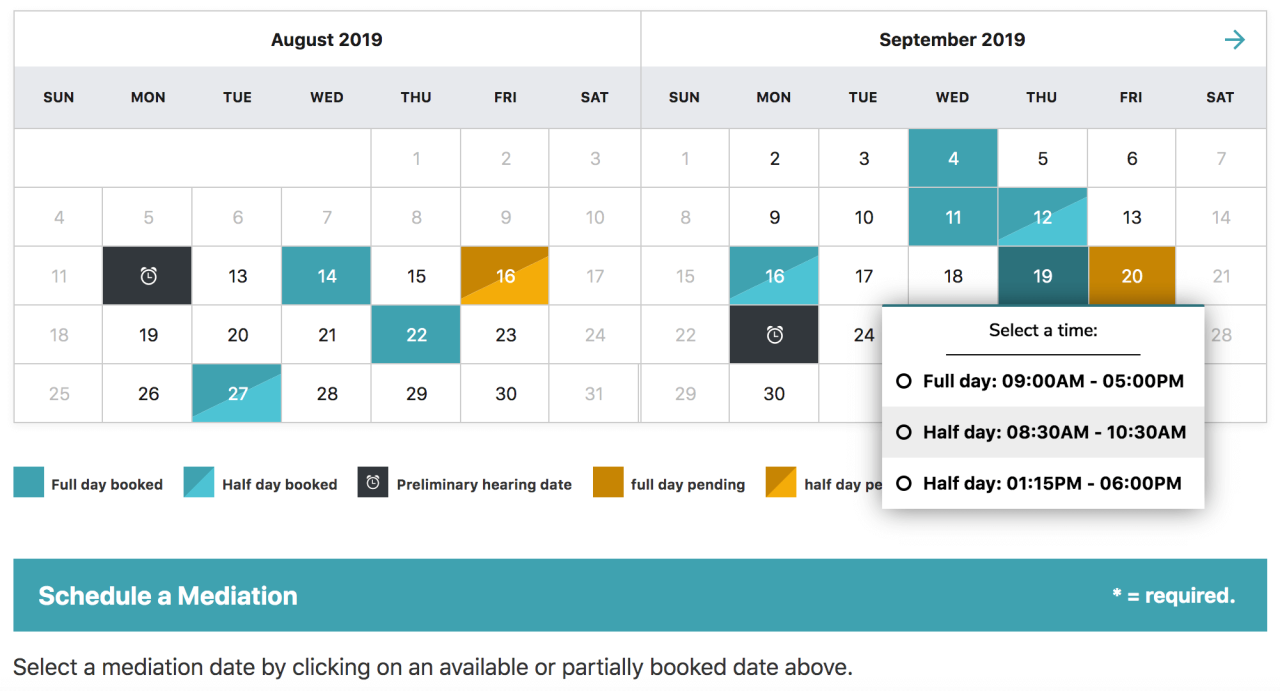This screenshot has height=691, width=1280.
Task: Choose September 16 half day booked
Action: coord(774,276)
